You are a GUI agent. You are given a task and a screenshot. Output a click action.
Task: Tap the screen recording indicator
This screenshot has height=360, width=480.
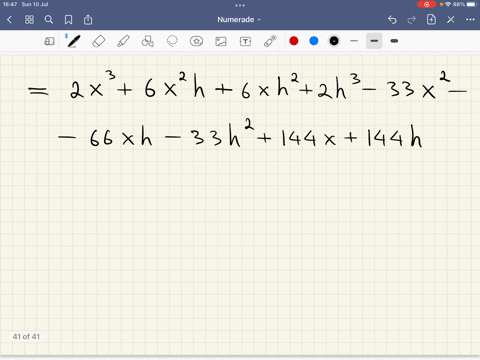point(426,4)
